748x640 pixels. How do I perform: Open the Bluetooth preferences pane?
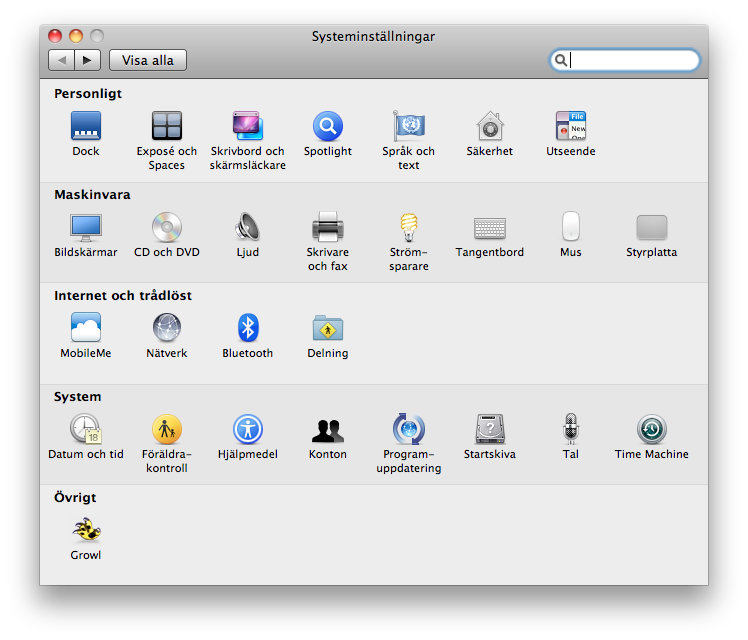tap(247, 329)
